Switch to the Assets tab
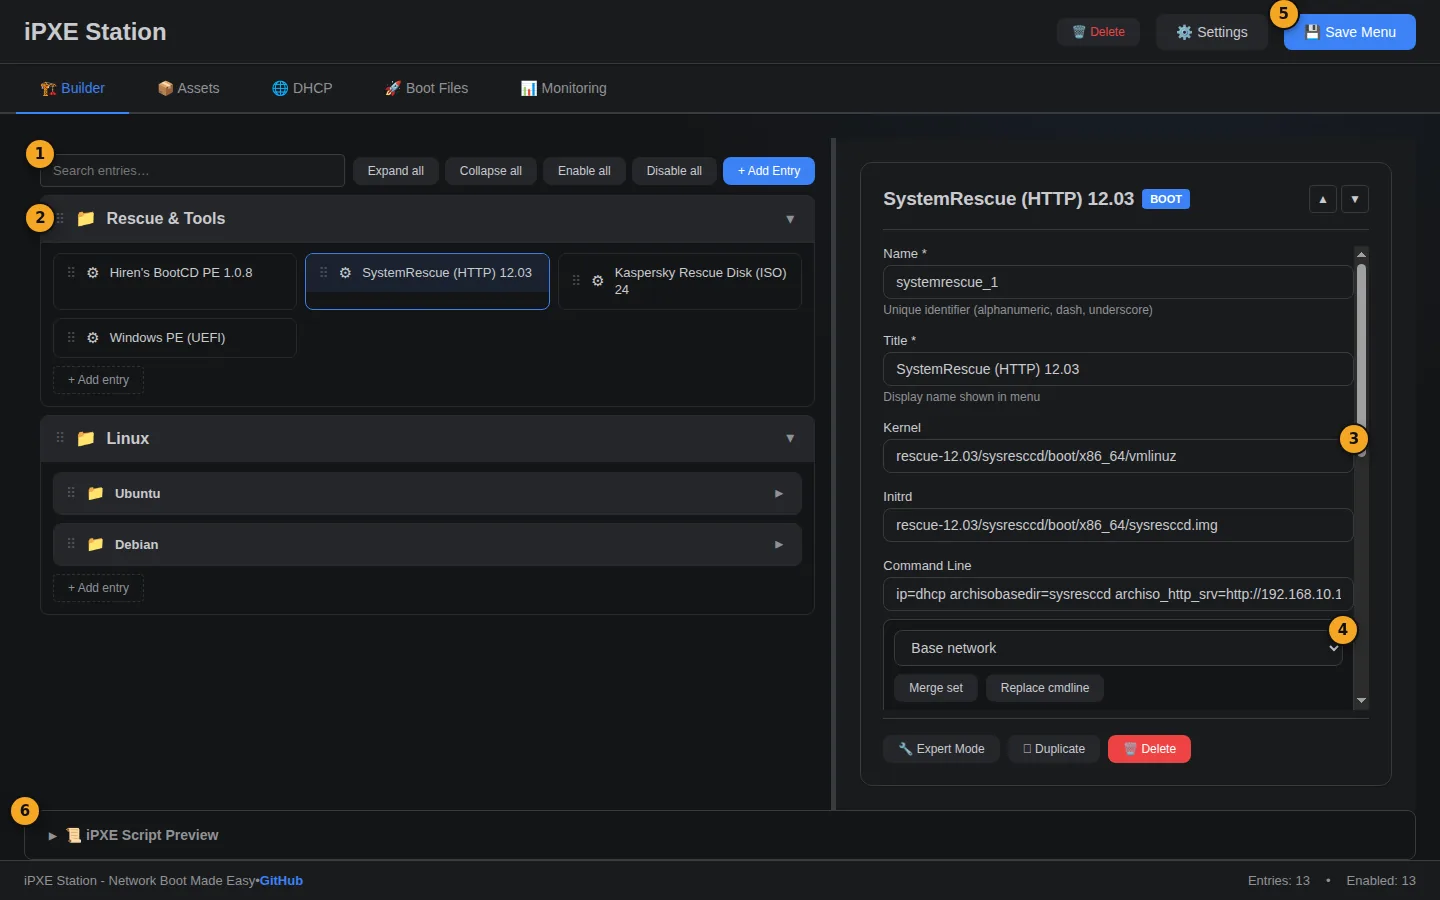Image resolution: width=1440 pixels, height=900 pixels. pos(188,88)
